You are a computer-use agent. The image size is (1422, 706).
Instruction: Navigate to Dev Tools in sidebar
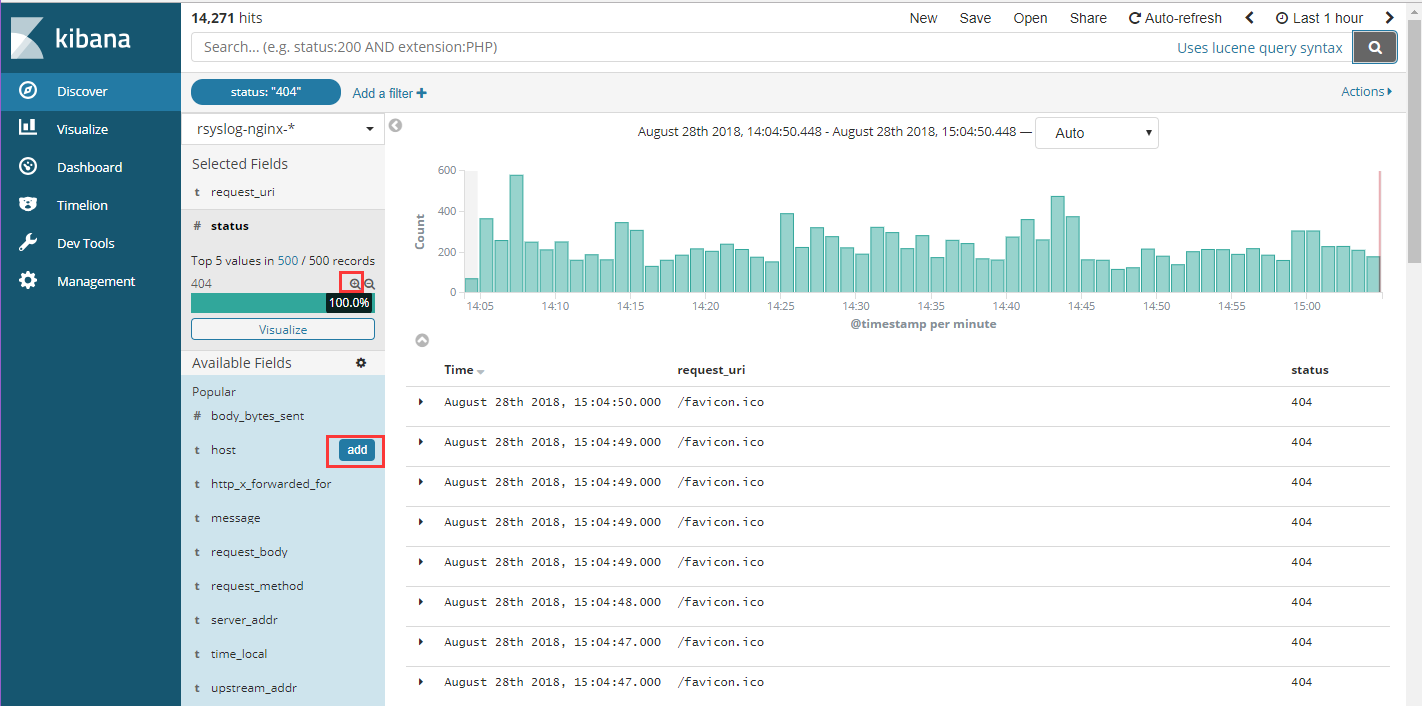pyautogui.click(x=85, y=243)
